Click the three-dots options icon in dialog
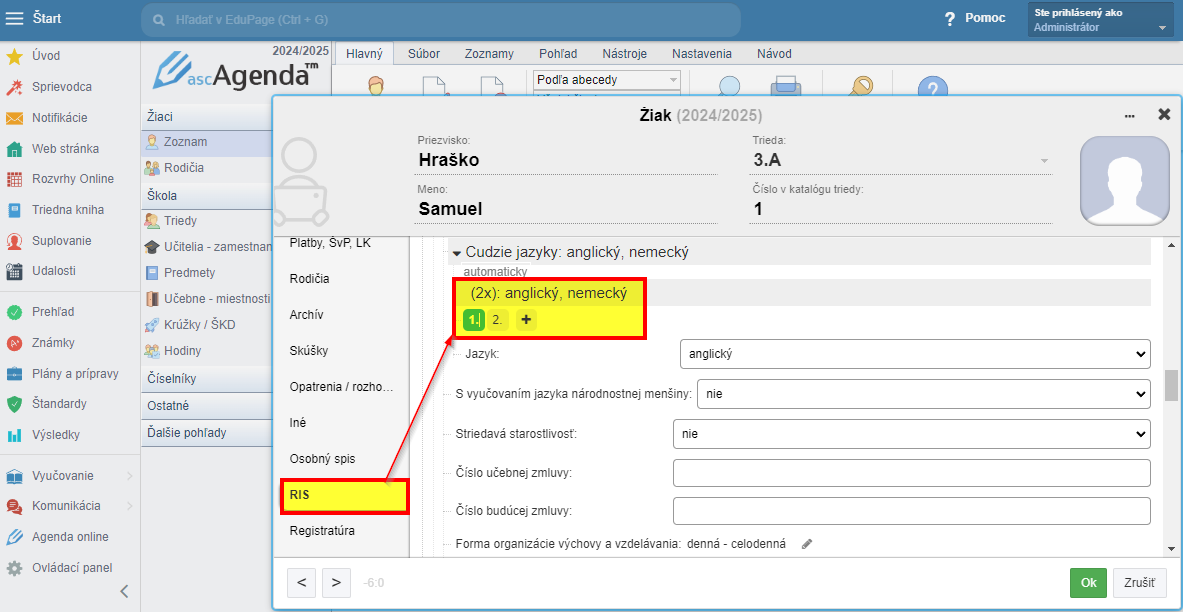This screenshot has width=1183, height=612. [x=1130, y=115]
